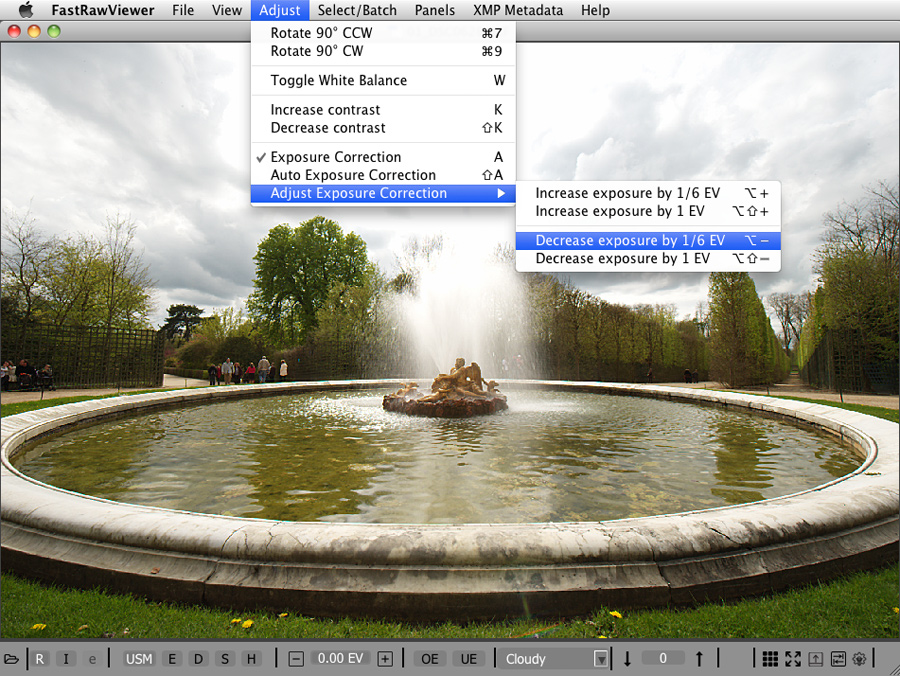Click the minus button beside 0.00 EV
The height and width of the screenshot is (676, 900).
tap(296, 659)
